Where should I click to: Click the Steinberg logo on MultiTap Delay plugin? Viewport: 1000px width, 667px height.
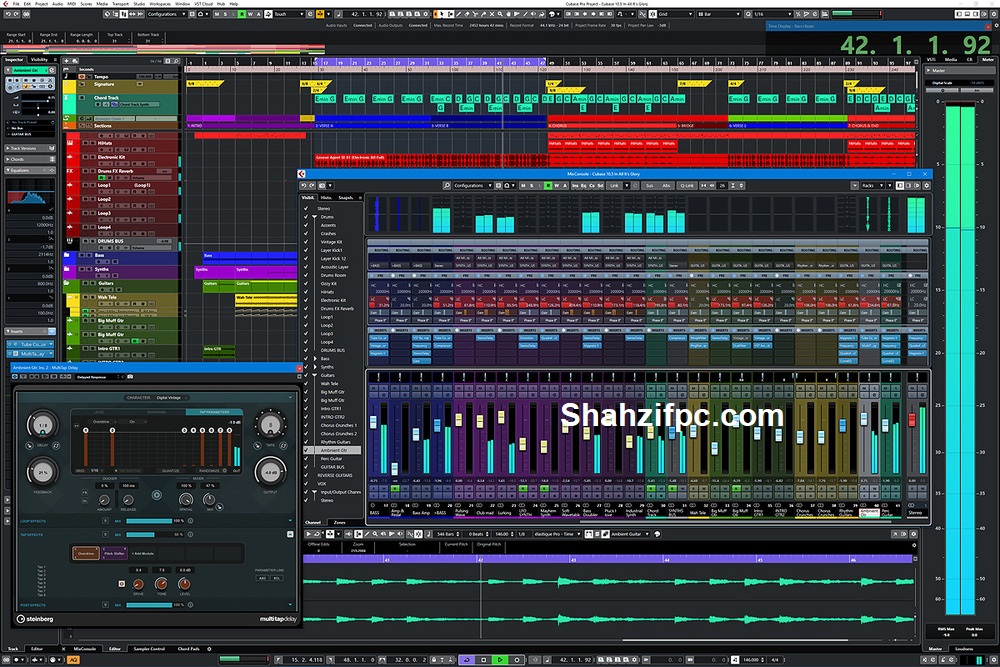tap(36, 618)
